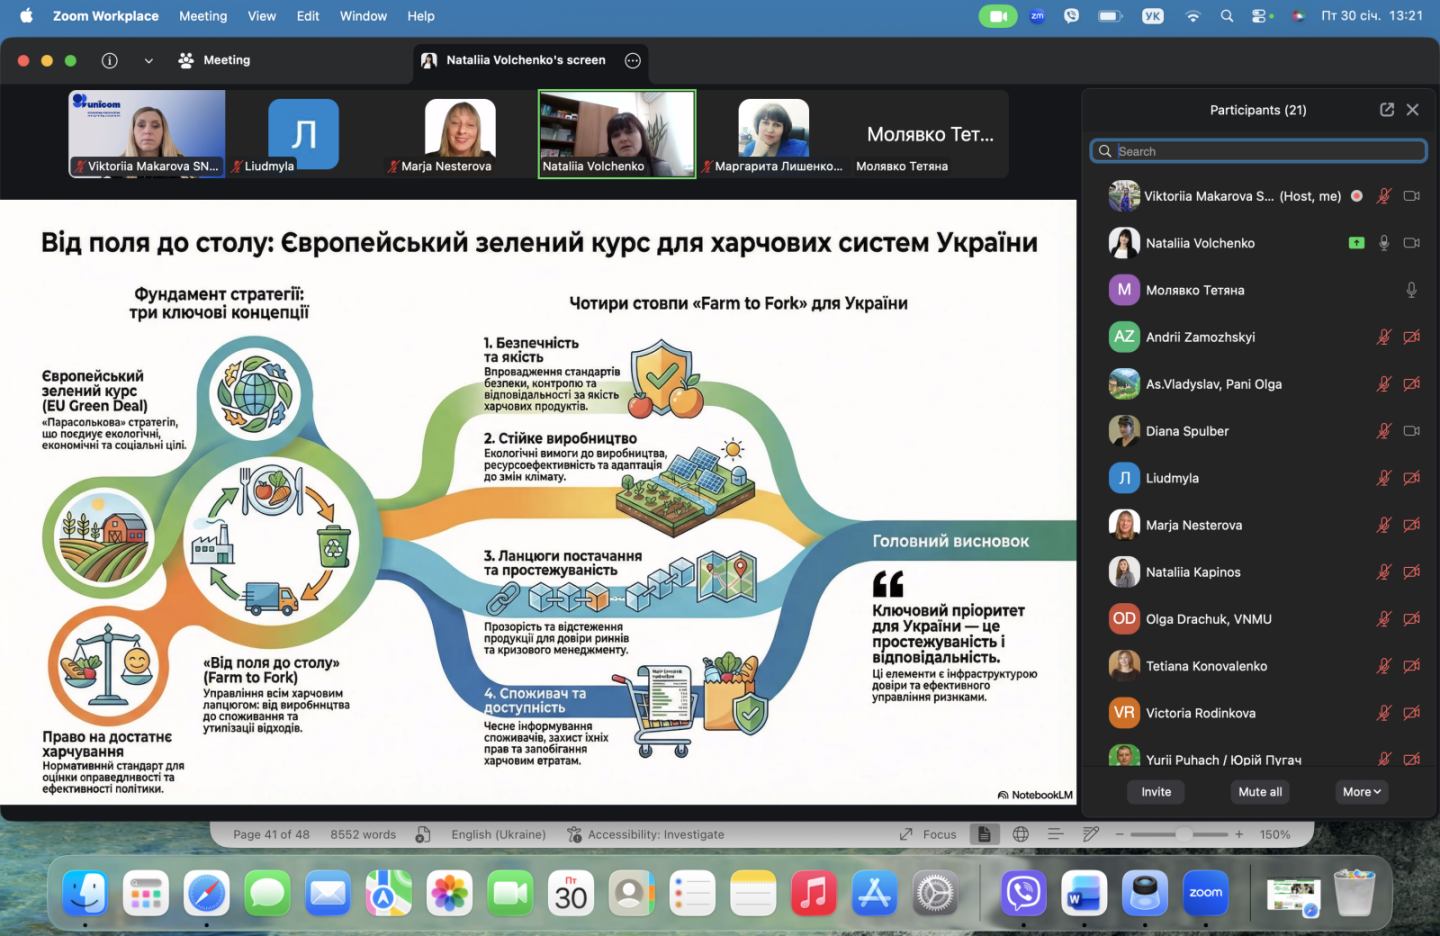Screen dimensions: 1440x936
Task: Toggle microphone for Молявко Тетяна
Action: click(x=1411, y=290)
